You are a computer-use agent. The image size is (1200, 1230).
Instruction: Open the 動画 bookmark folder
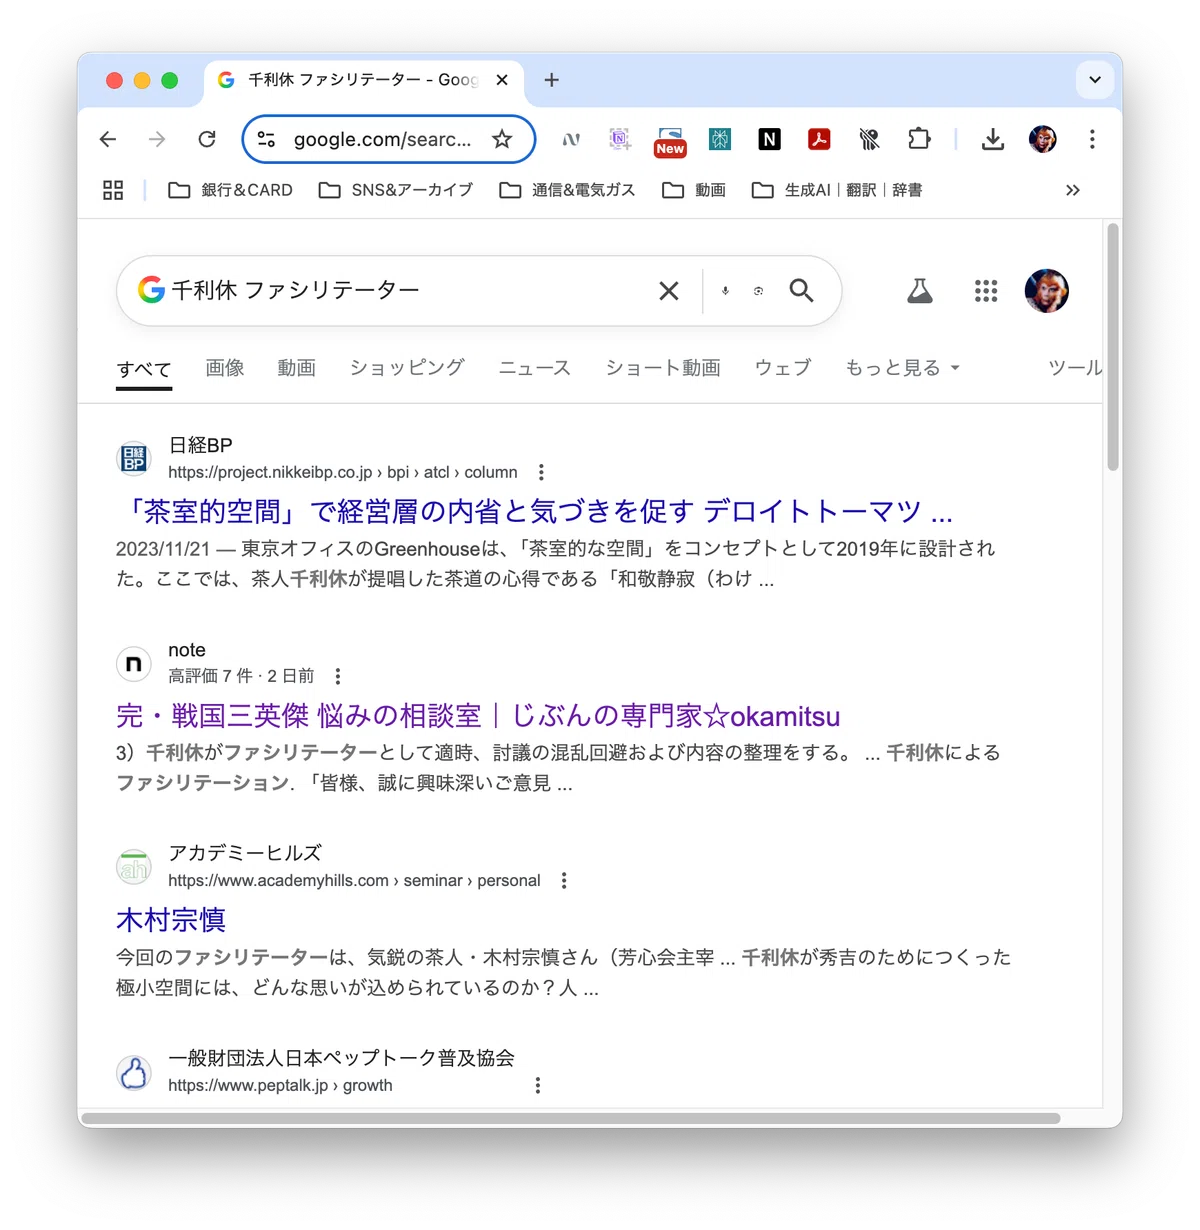pyautogui.click(x=694, y=190)
